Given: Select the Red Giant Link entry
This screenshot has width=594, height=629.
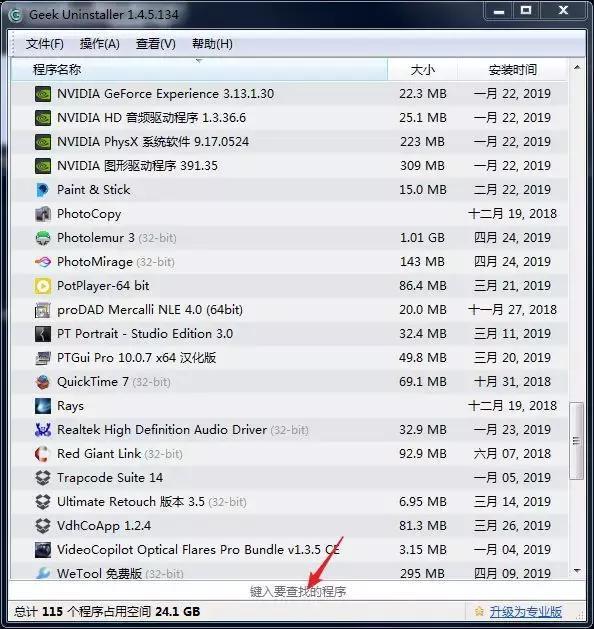Looking at the screenshot, I should pos(289,454).
